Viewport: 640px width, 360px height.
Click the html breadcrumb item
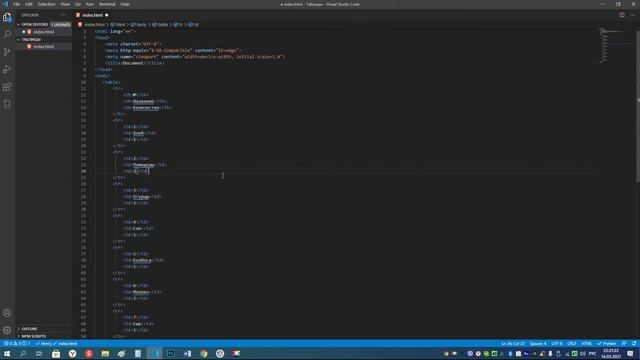(x=118, y=24)
